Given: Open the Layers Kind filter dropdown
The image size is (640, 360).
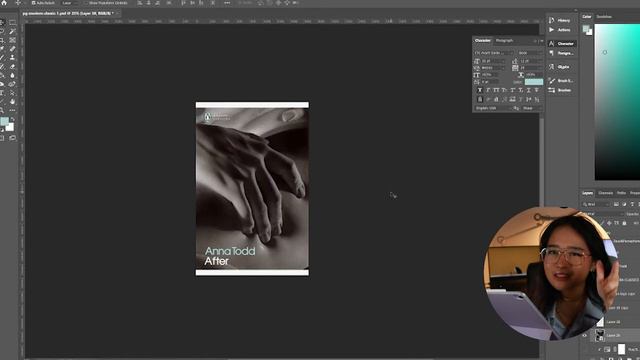Looking at the screenshot, I should (596, 204).
